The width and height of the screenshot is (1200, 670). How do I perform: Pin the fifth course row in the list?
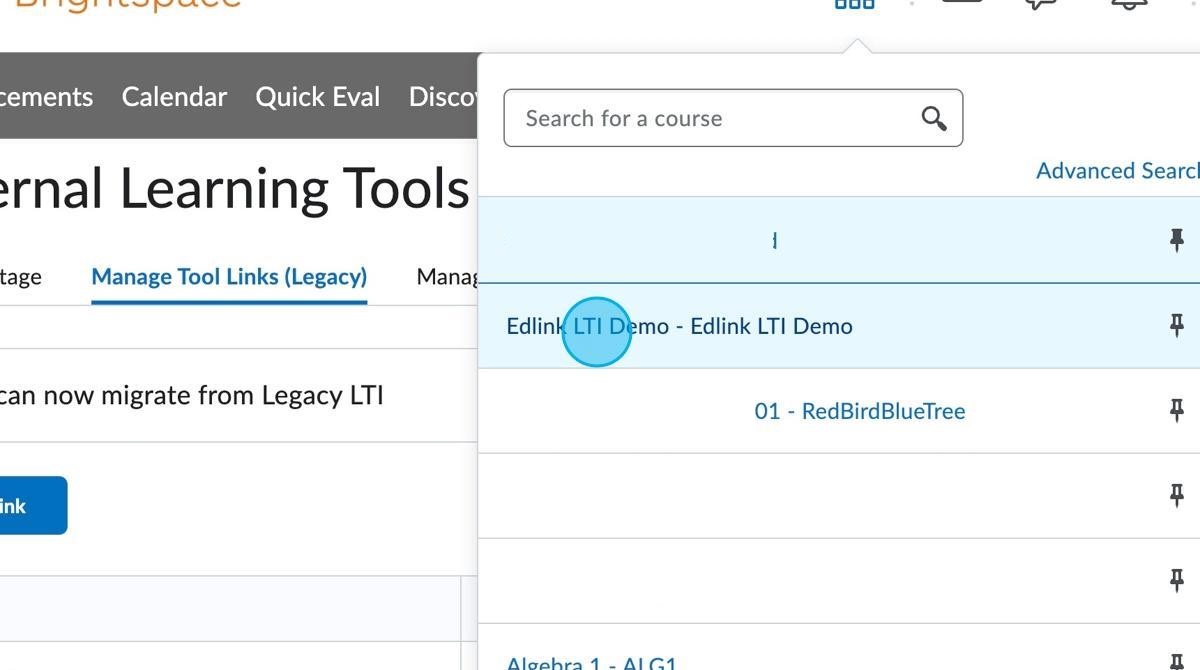tap(1177, 580)
